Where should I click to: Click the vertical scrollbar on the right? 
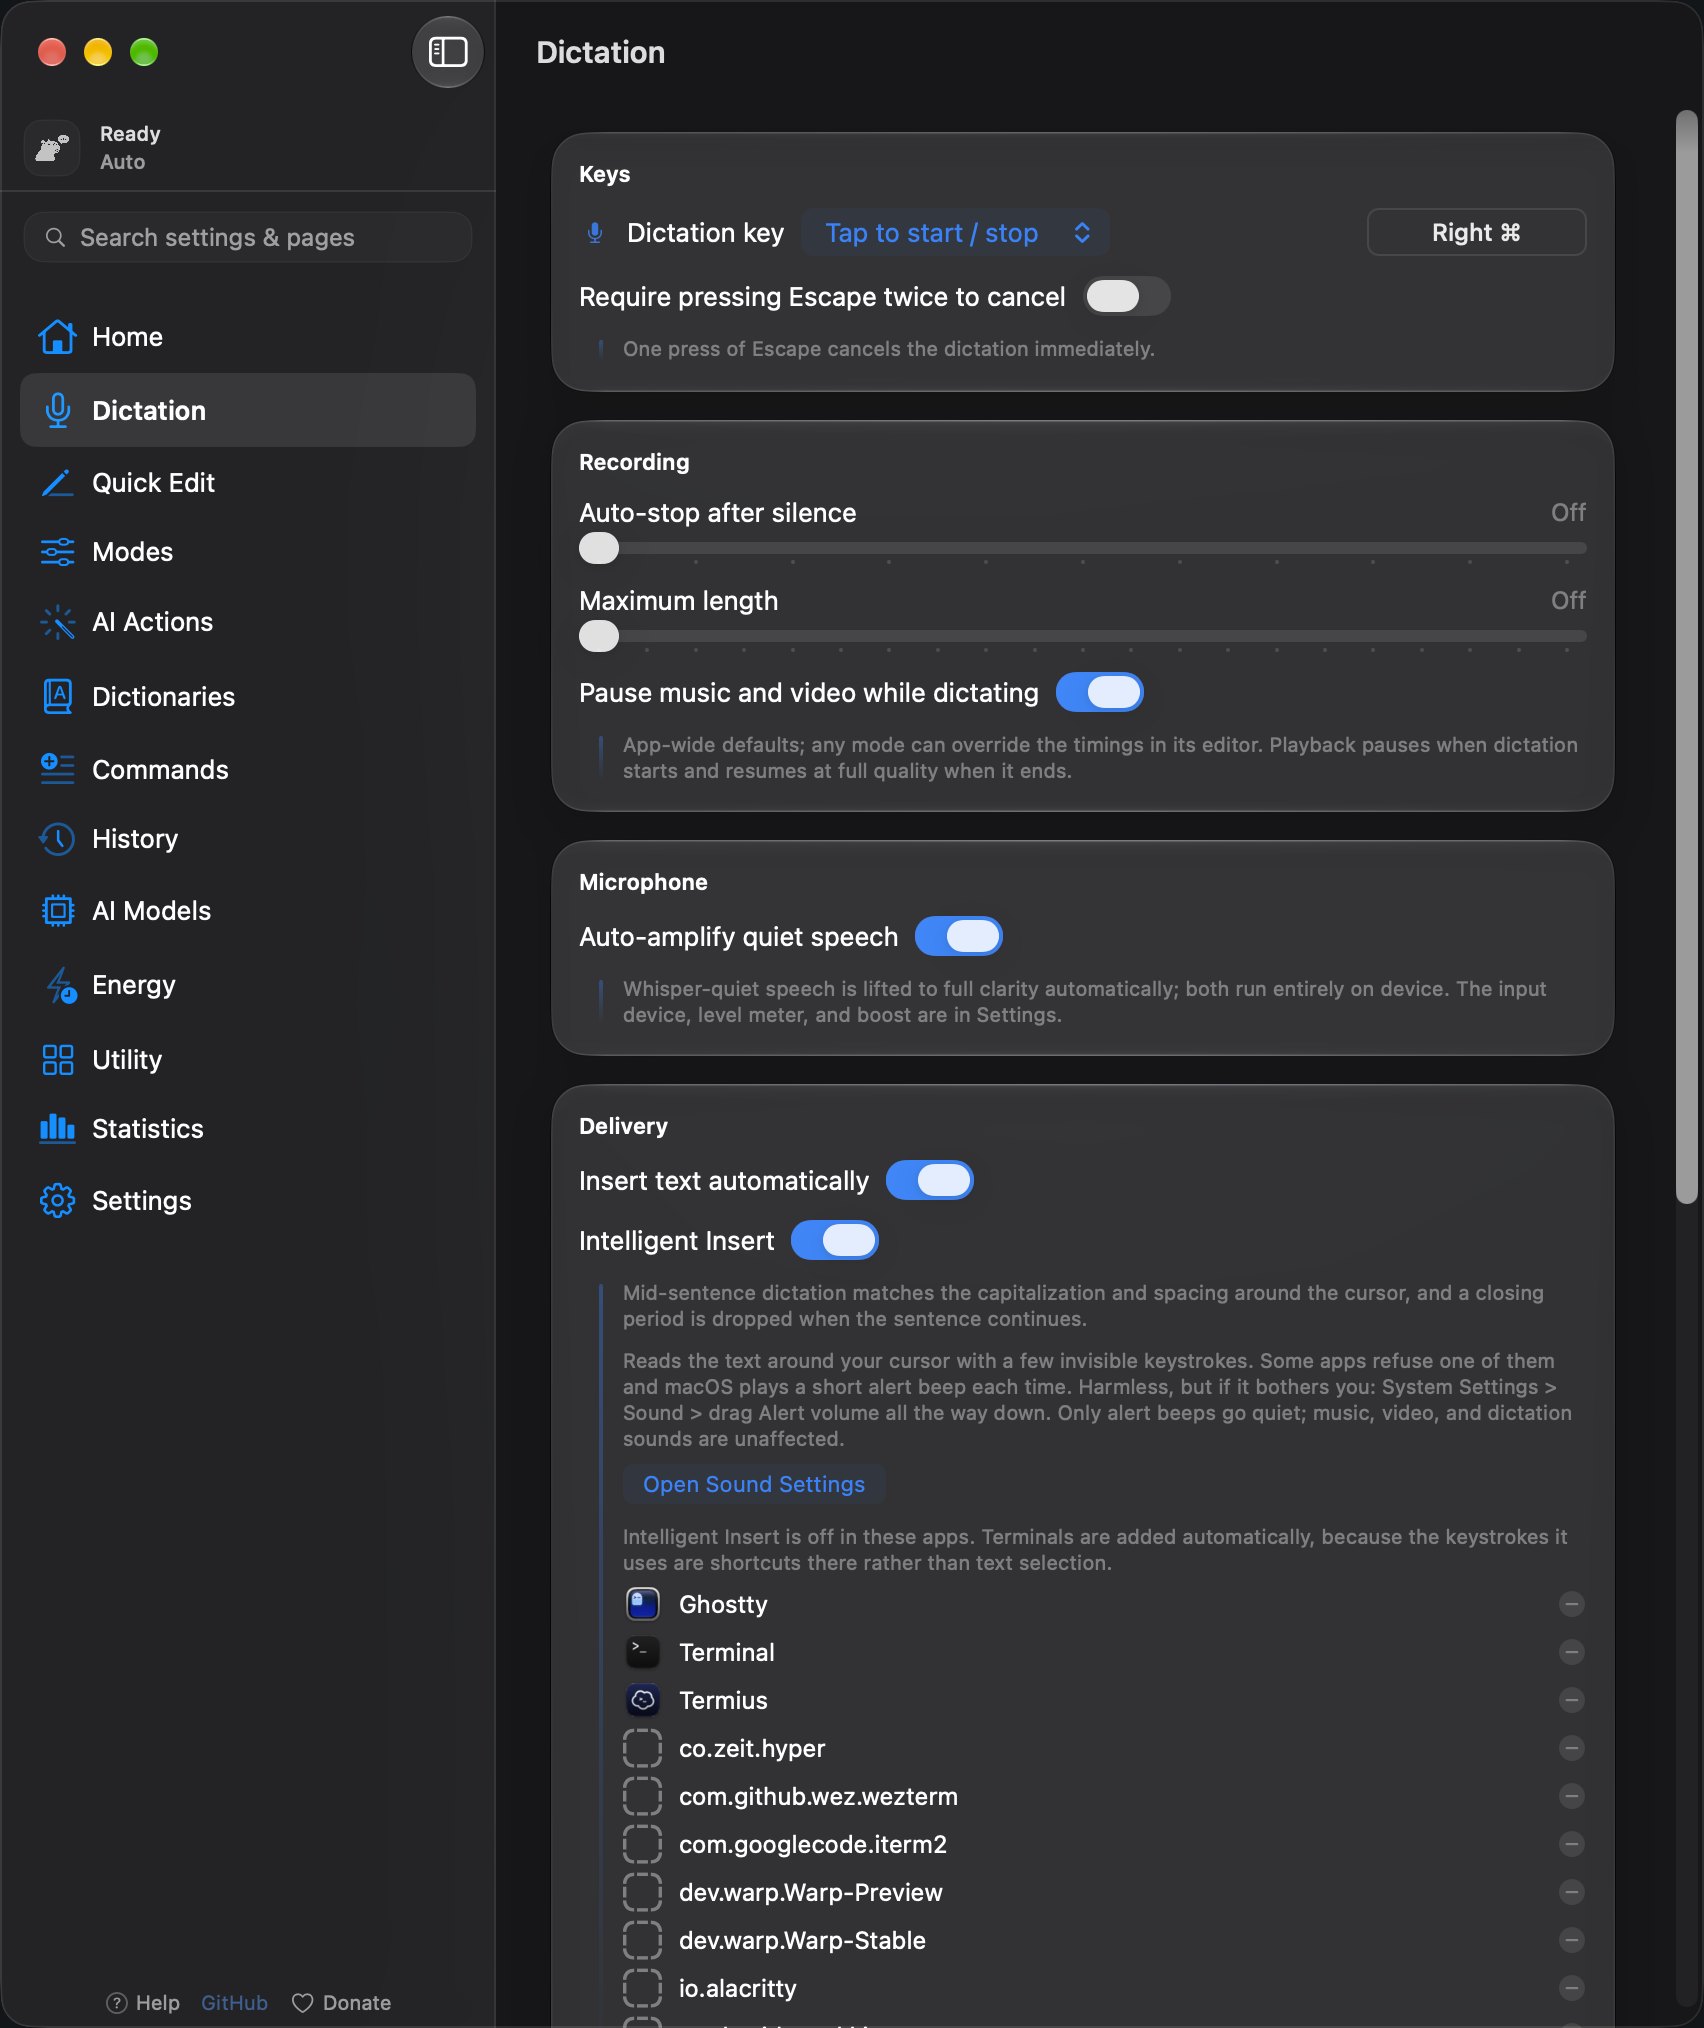[x=1687, y=656]
